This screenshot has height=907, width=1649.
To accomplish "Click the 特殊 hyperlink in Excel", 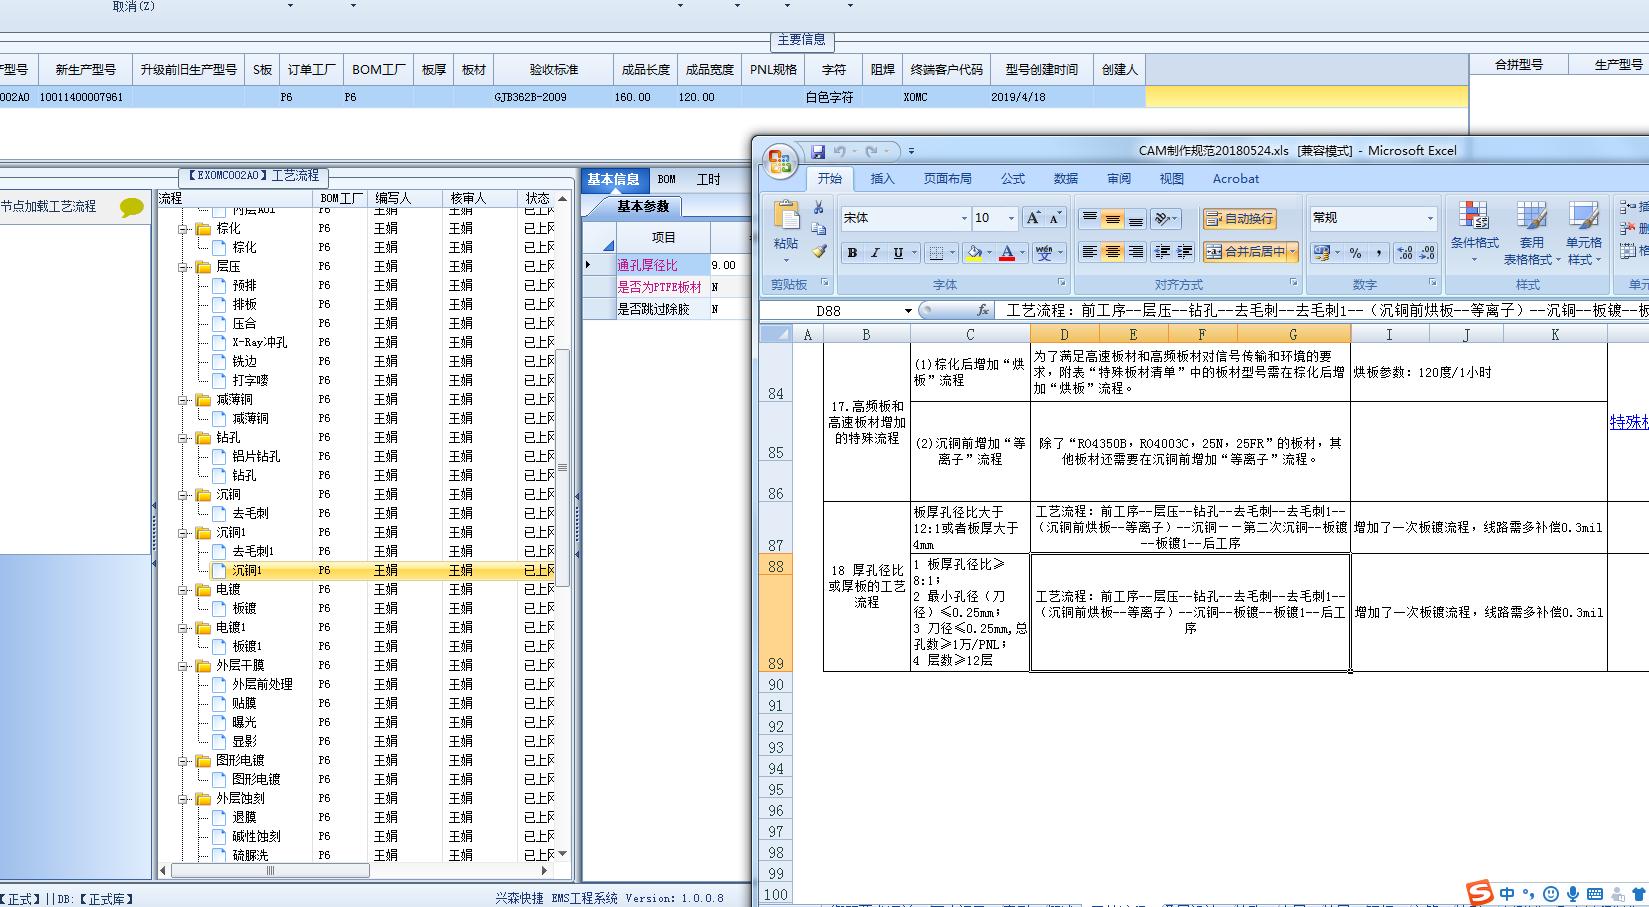I will point(1629,423).
